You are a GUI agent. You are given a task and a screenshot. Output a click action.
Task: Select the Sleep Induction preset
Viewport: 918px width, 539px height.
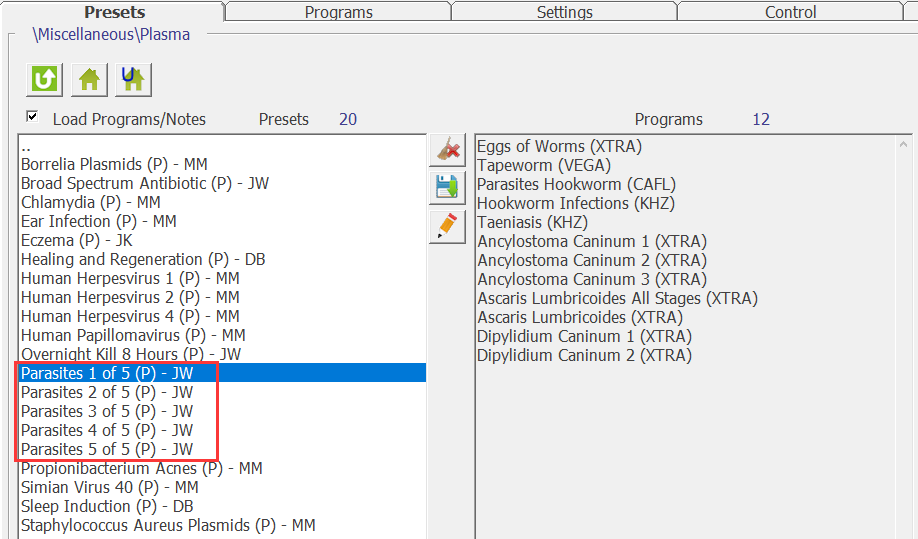(x=107, y=507)
